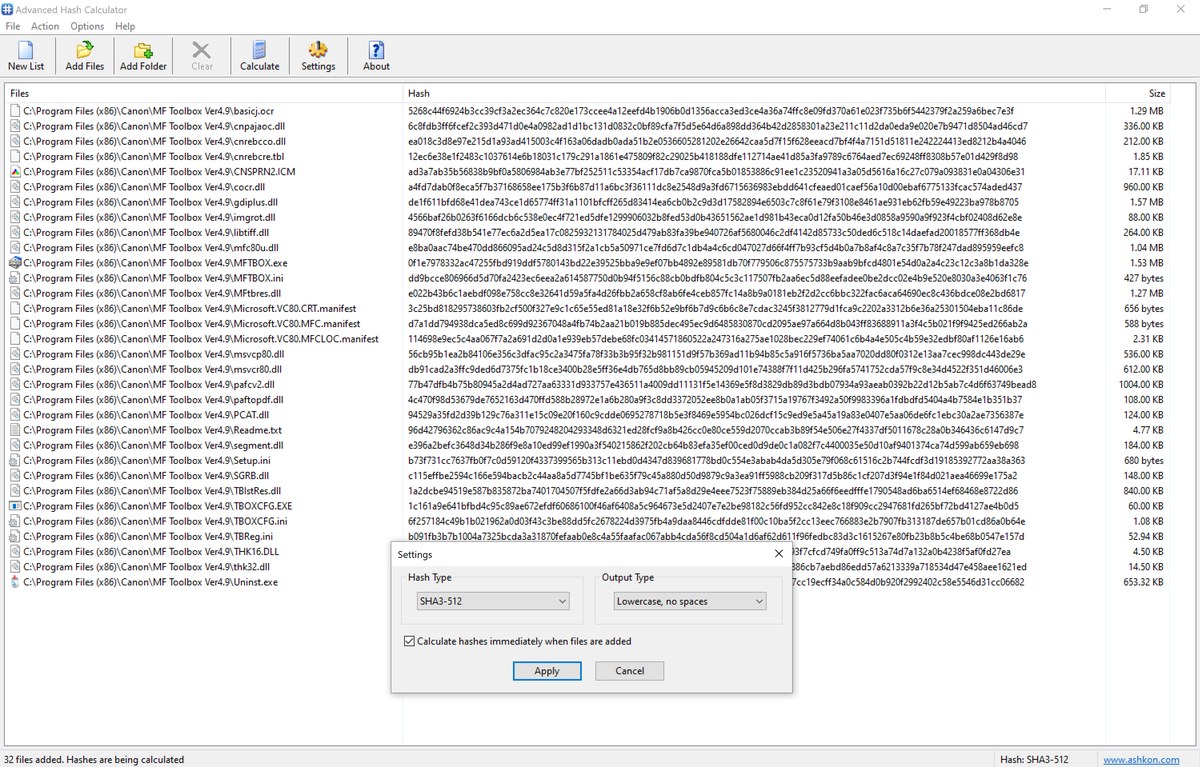Image resolution: width=1200 pixels, height=767 pixels.
Task: Click the MFTBOX.exe application icon
Action: click(15, 263)
